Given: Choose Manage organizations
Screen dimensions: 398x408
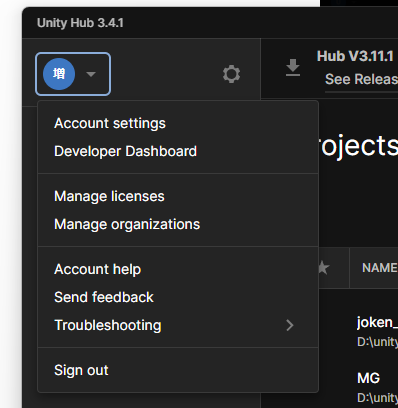Looking at the screenshot, I should tap(178, 224).
